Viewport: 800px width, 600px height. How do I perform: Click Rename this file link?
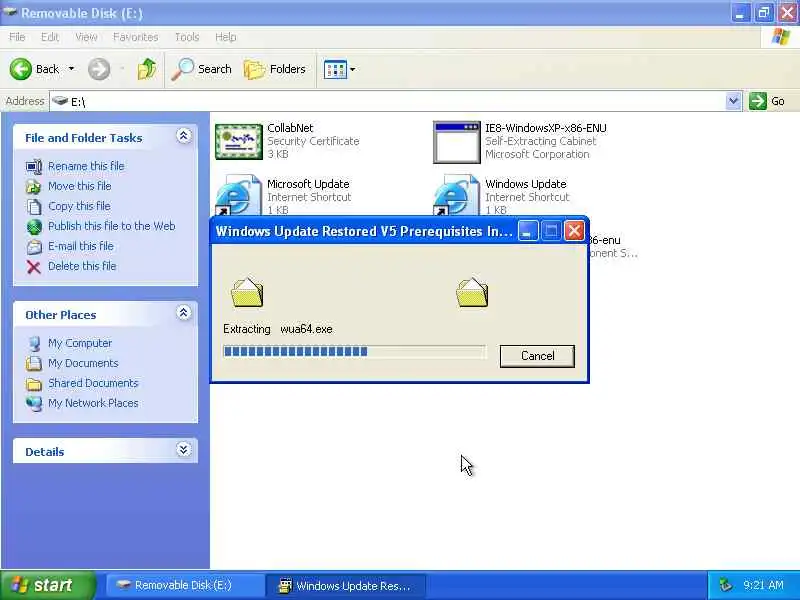[86, 166]
